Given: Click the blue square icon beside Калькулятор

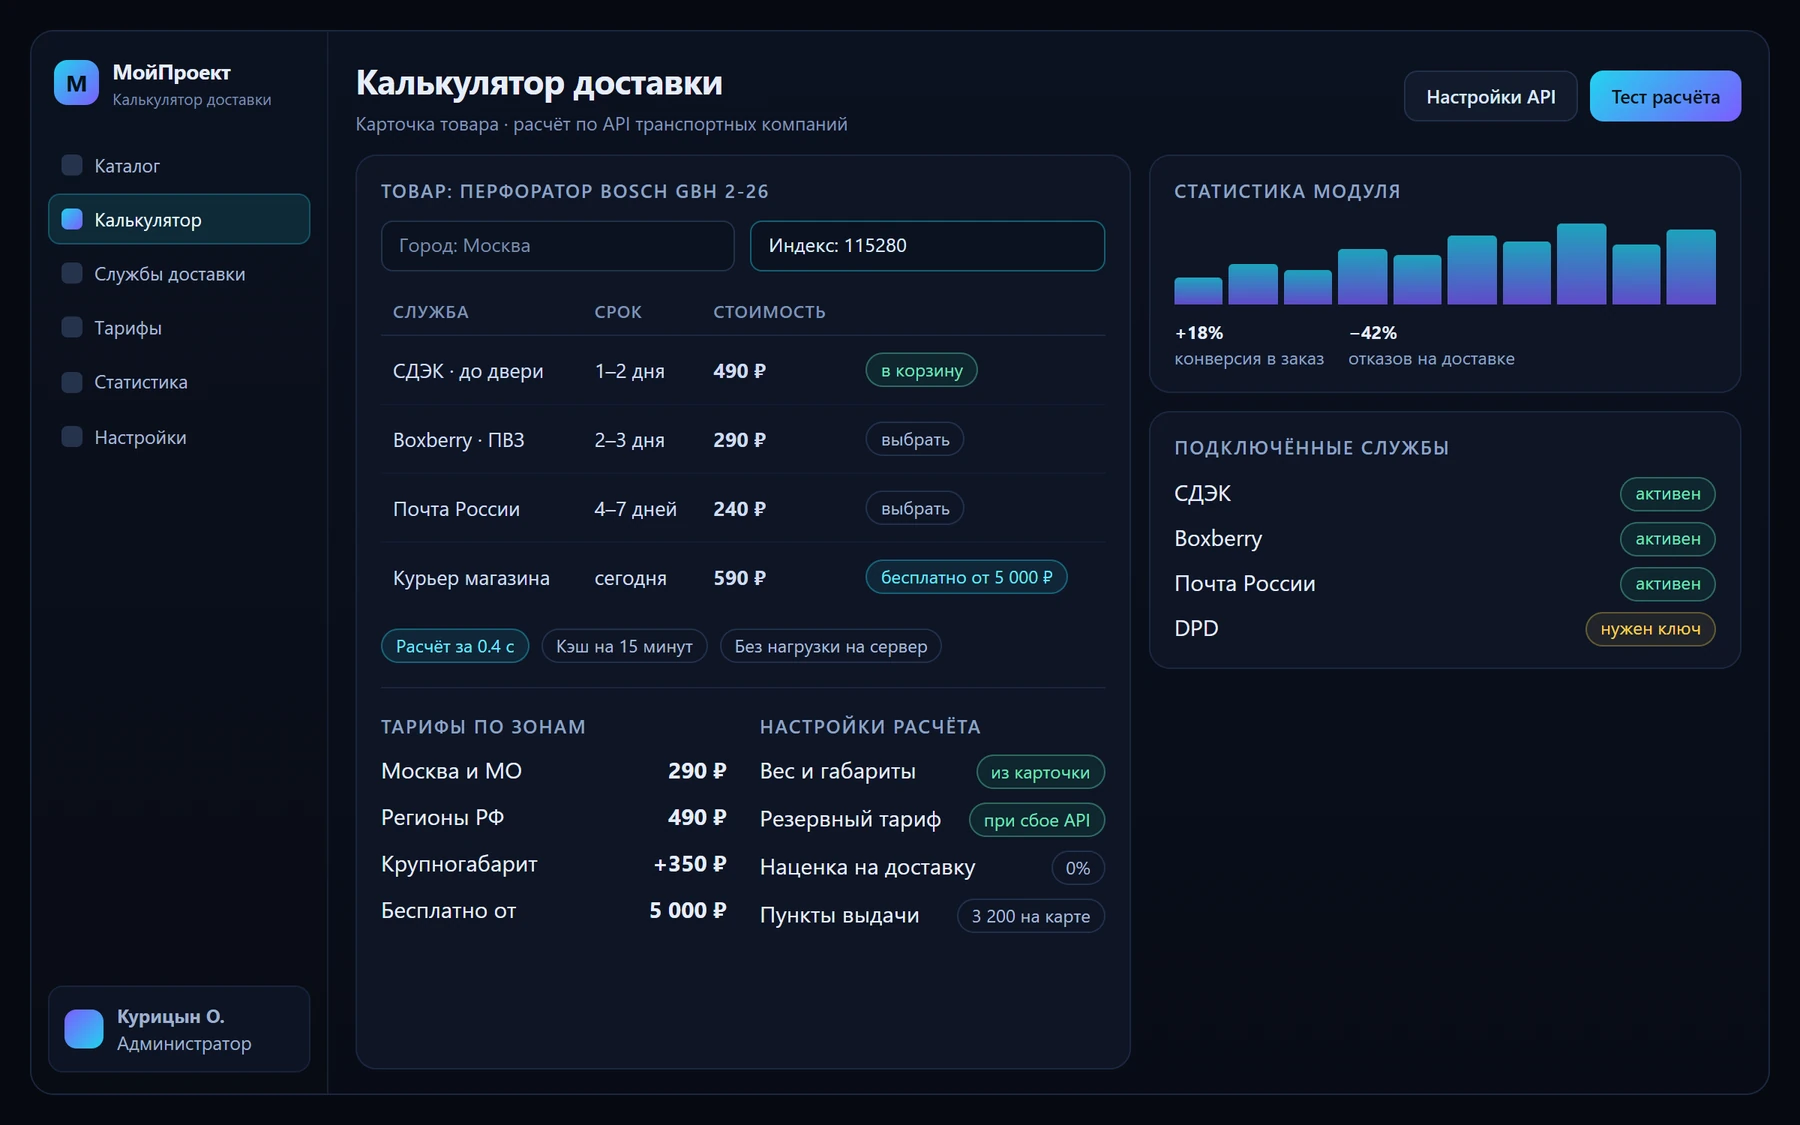Looking at the screenshot, I should pos(72,219).
